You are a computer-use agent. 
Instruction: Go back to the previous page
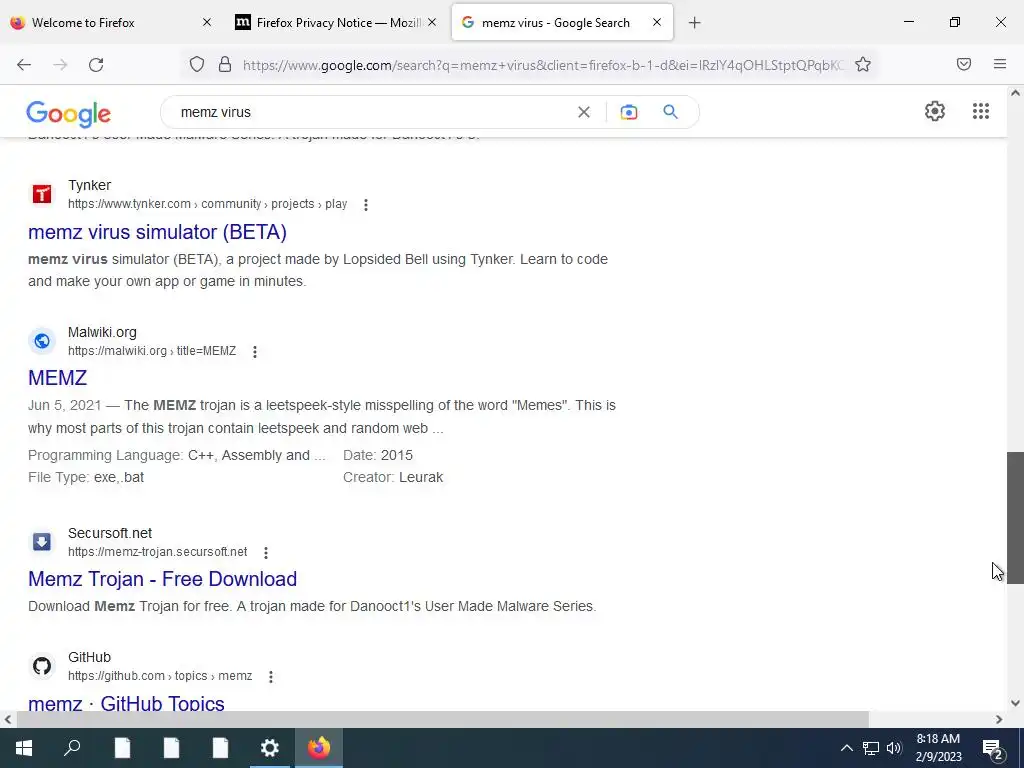click(24, 64)
